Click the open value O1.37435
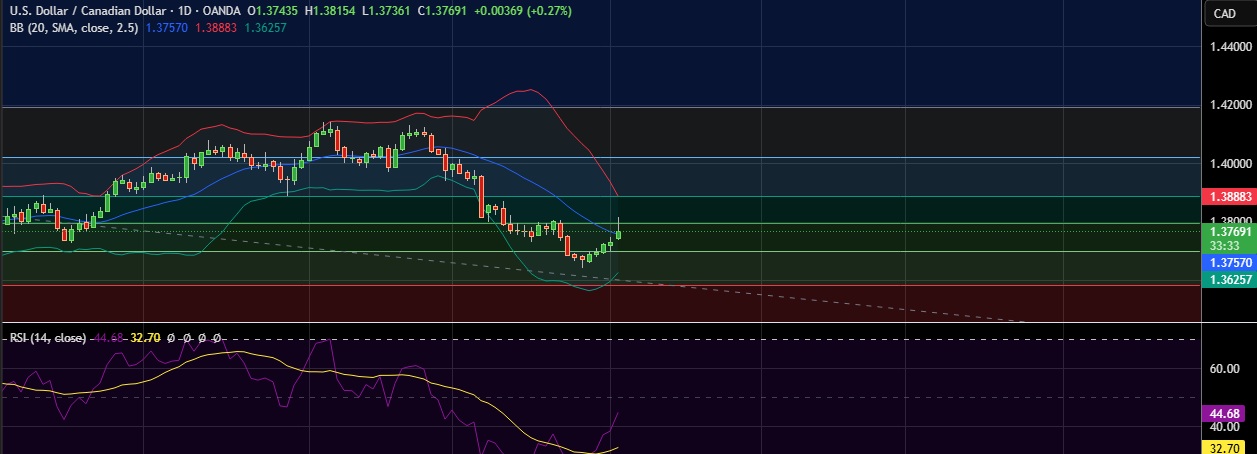Screen dimensions: 1257x454 pyautogui.click(x=274, y=10)
